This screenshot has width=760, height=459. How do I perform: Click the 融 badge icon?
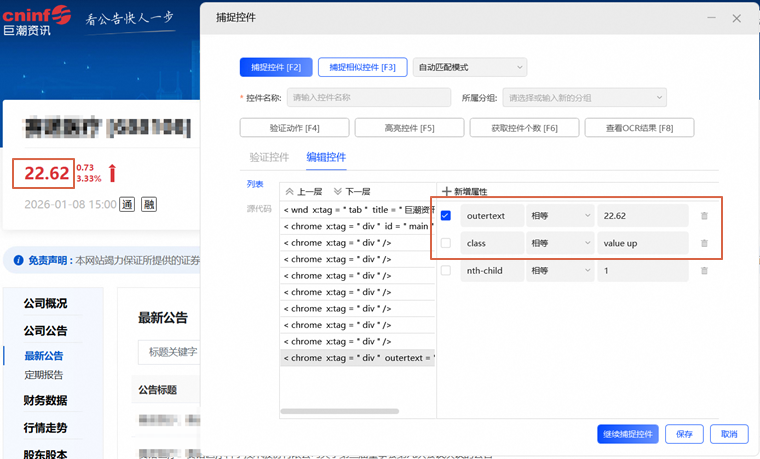(149, 205)
